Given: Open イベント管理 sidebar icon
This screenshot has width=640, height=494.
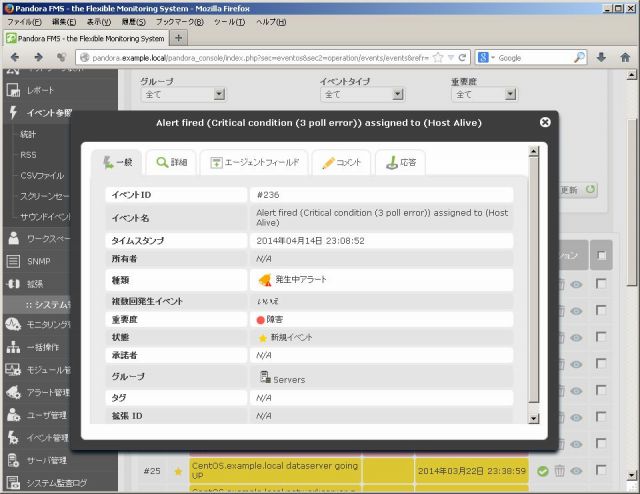Looking at the screenshot, I should [x=13, y=438].
